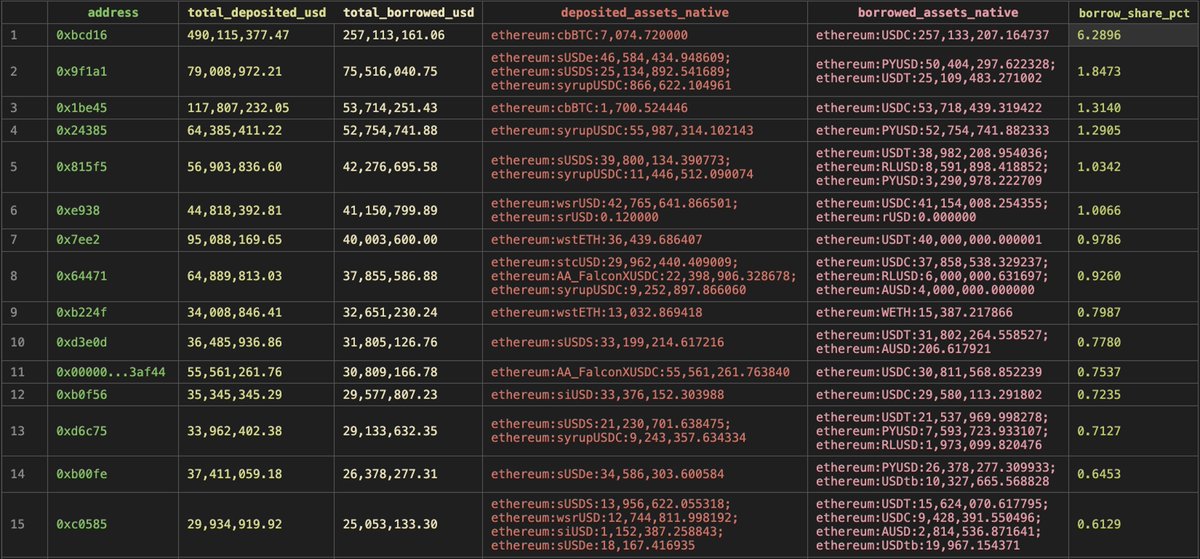The height and width of the screenshot is (559, 1200).
Task: Select the borrowed_assets_native column header
Action: point(938,13)
